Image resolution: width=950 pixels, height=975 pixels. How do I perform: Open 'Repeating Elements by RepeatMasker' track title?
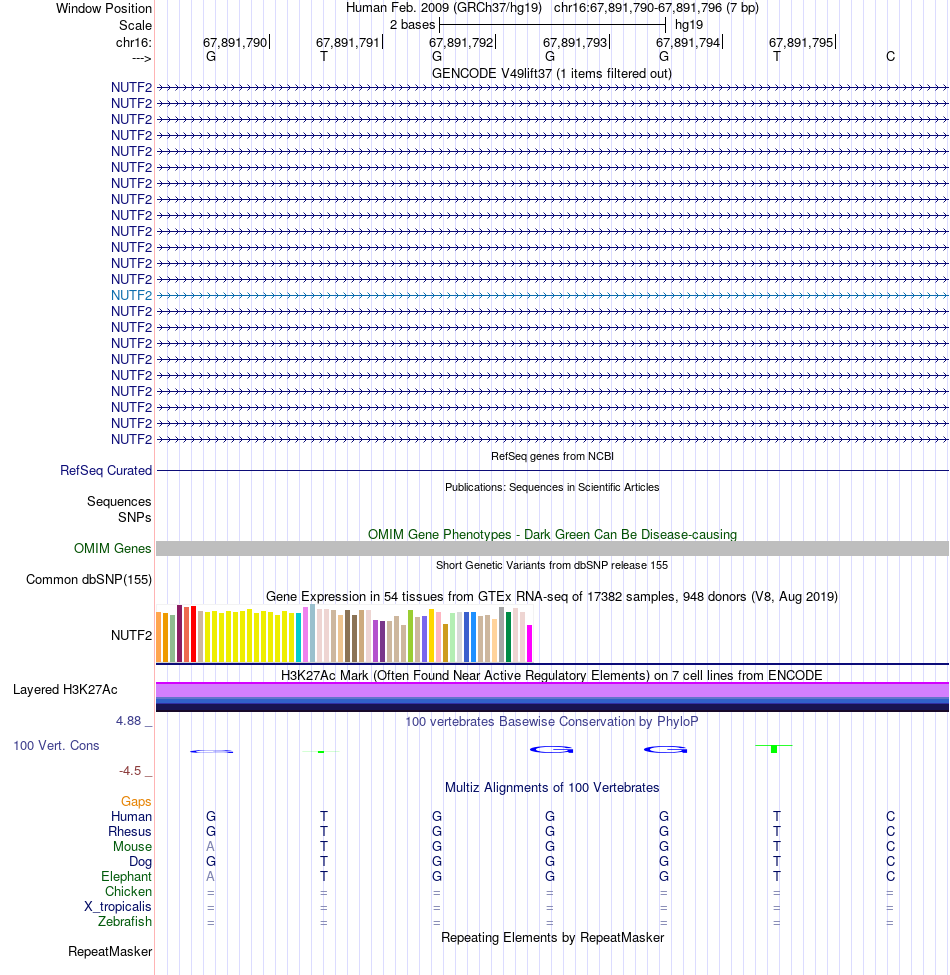pyautogui.click(x=552, y=938)
